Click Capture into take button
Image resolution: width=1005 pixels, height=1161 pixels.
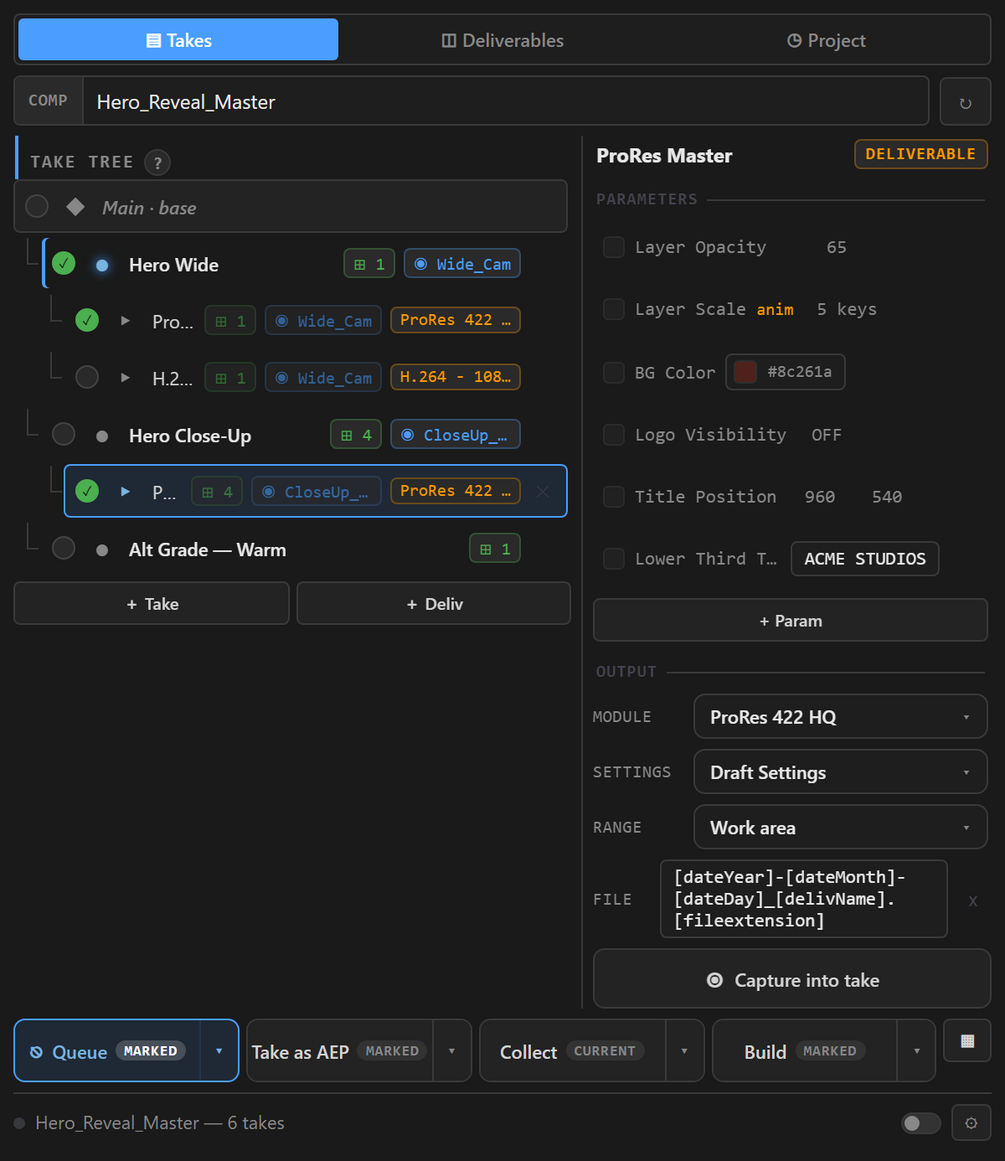[x=792, y=980]
